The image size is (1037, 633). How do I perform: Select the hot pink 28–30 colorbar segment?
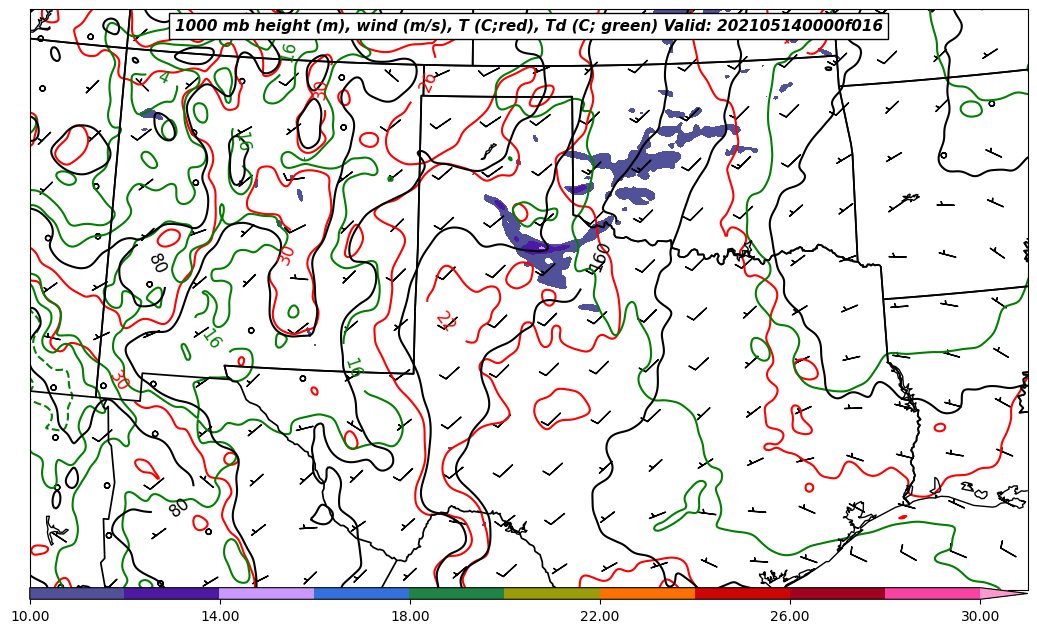(933, 593)
